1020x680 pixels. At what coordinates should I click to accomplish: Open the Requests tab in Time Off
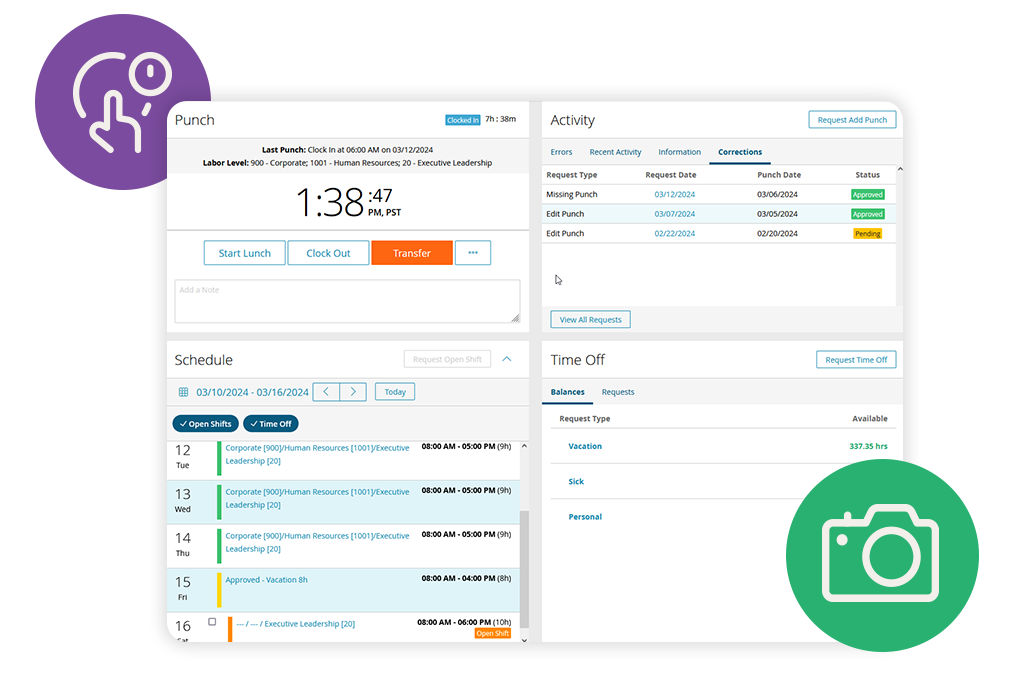pos(618,392)
